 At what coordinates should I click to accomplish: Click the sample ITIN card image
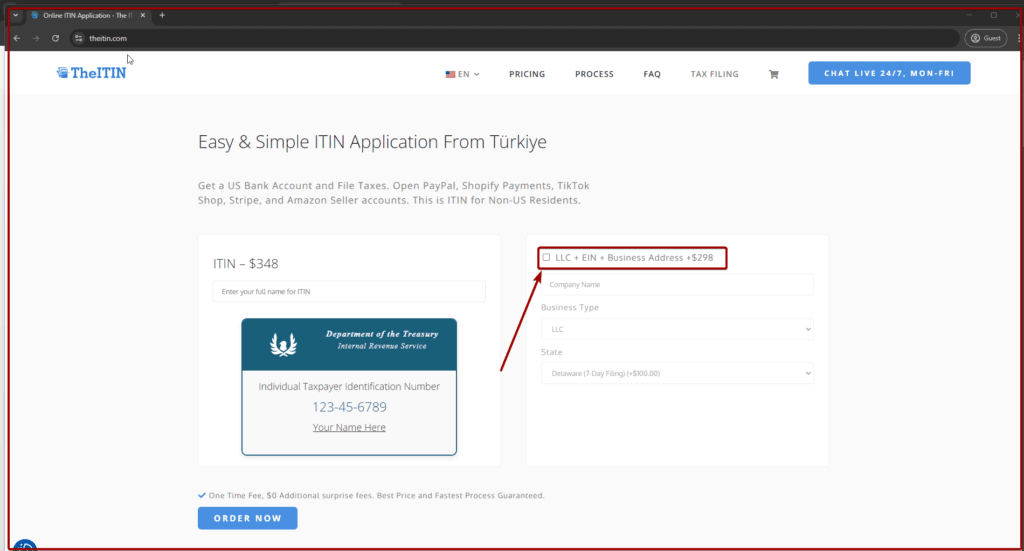click(x=349, y=386)
